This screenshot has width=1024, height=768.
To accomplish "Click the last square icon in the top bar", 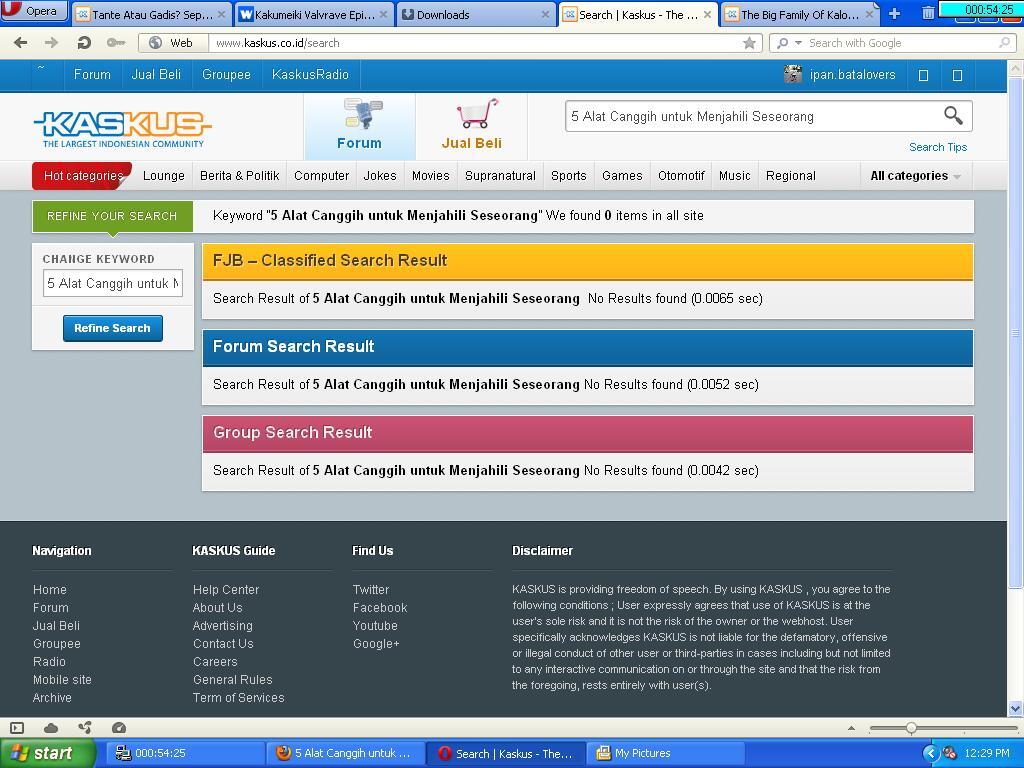I will pyautogui.click(x=957, y=75).
